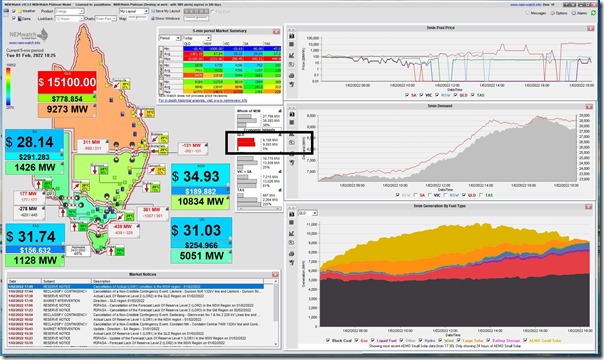Toggle the SA series checkbox in Pool Price chart
Image resolution: width=604 pixels, height=360 pixels.
pos(407,95)
